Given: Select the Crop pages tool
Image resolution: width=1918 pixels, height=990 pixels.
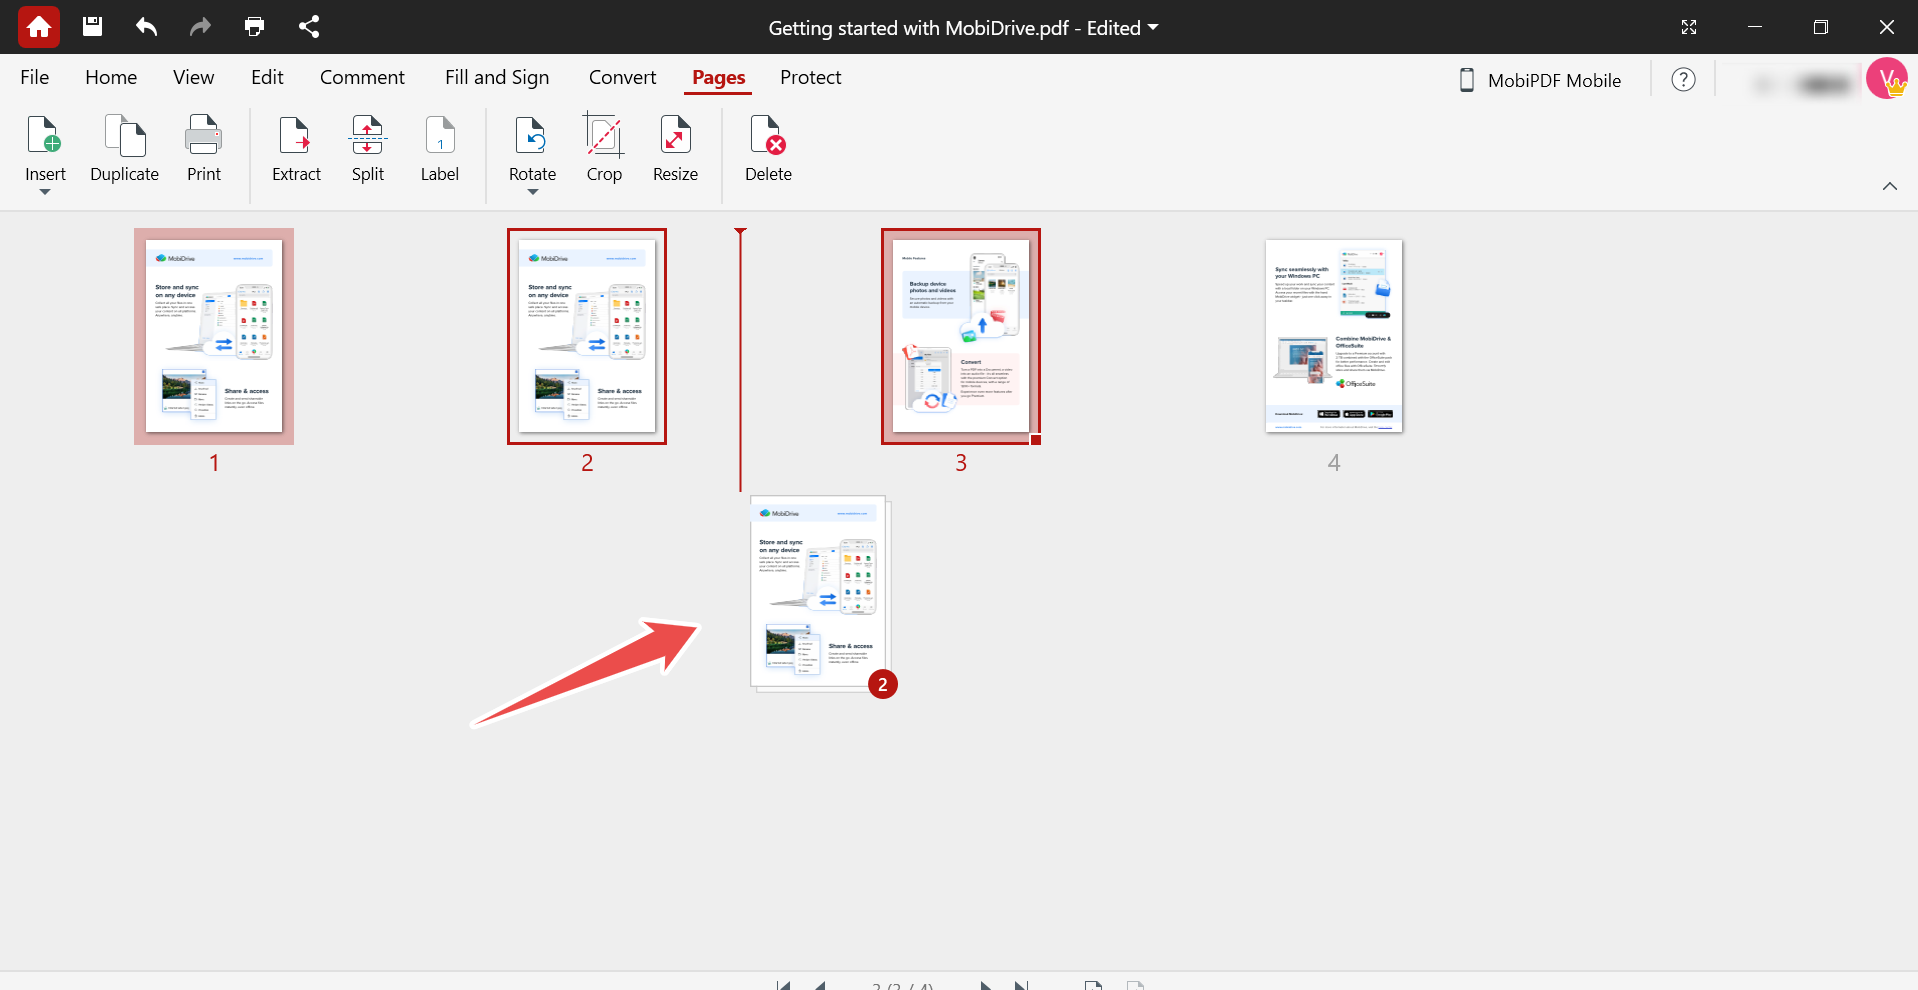Looking at the screenshot, I should point(603,150).
